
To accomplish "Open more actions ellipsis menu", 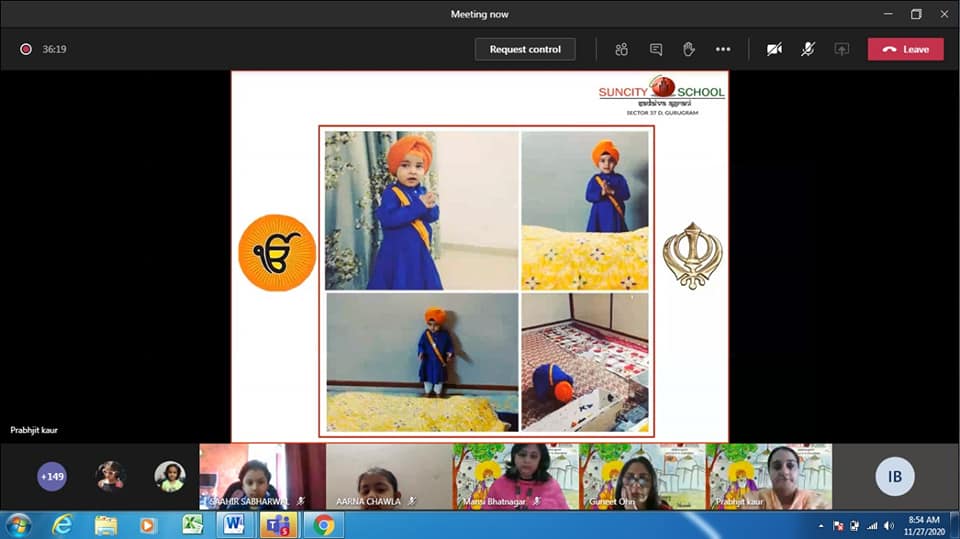I will pyautogui.click(x=723, y=49).
